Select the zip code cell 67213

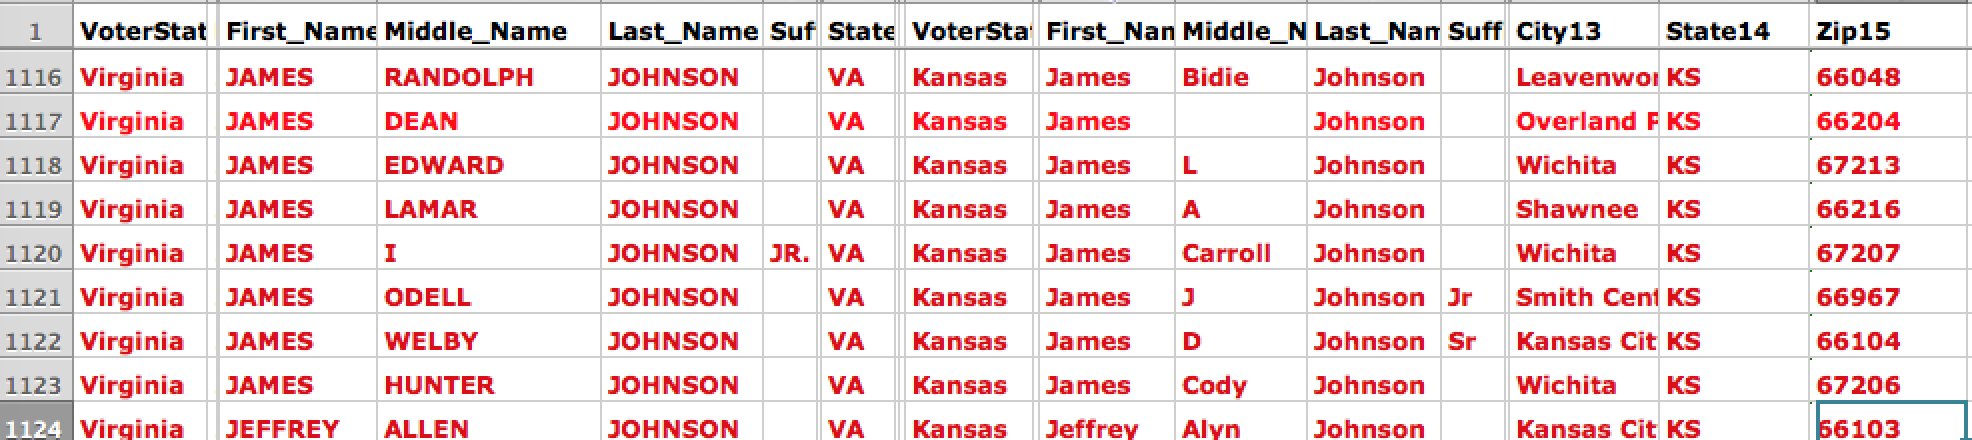[1858, 165]
